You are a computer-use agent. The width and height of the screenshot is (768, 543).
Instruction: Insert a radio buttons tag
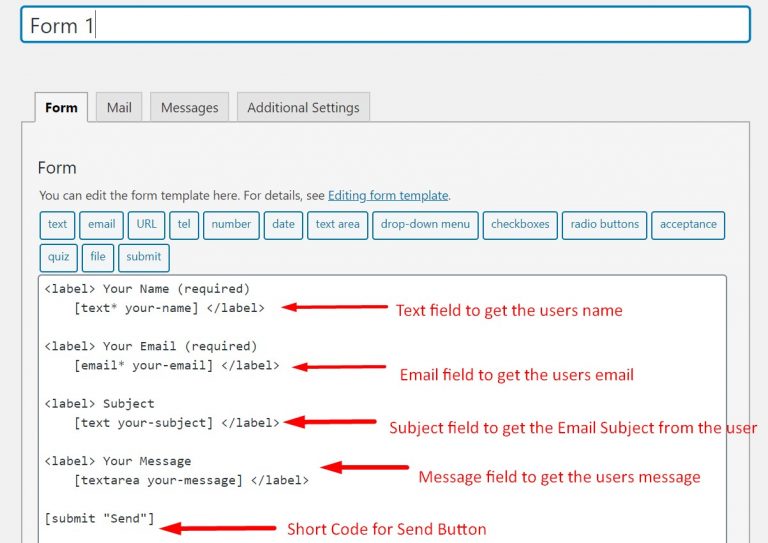(x=604, y=225)
